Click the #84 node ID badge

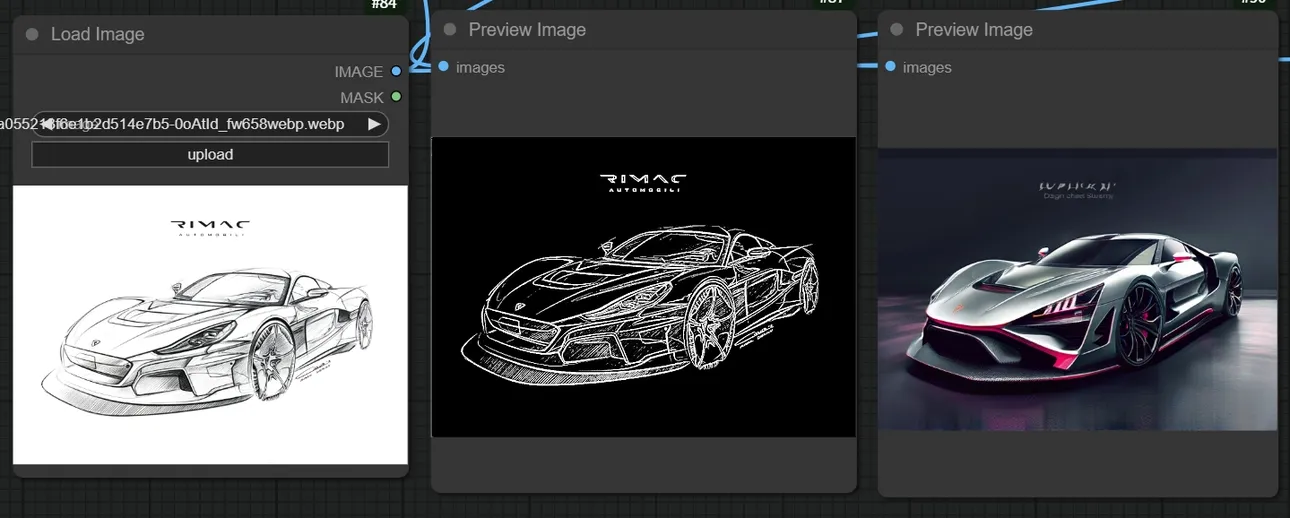click(384, 5)
